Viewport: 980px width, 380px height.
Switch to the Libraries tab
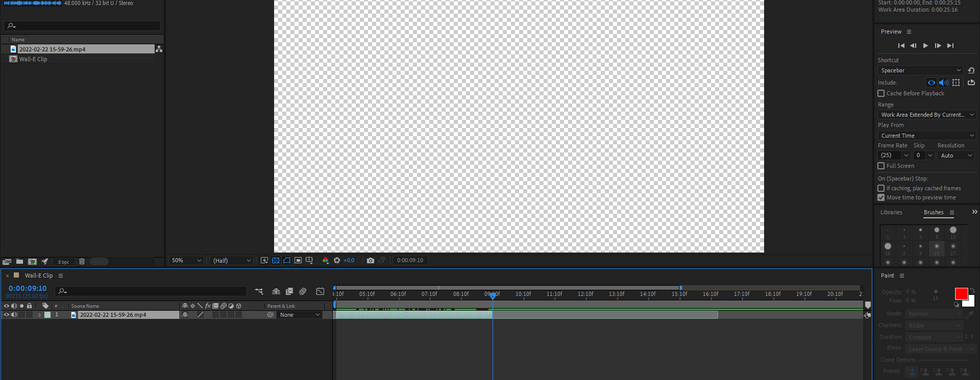pos(891,212)
